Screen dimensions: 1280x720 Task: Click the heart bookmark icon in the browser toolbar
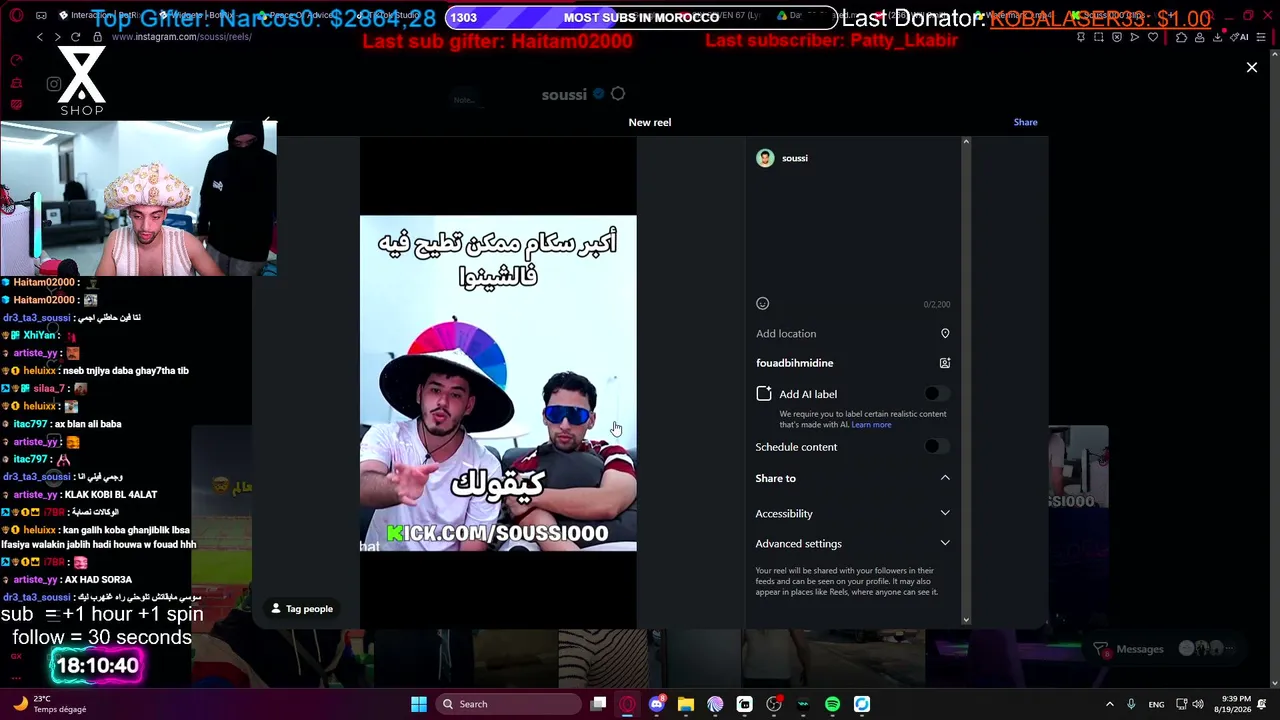[x=1153, y=37]
